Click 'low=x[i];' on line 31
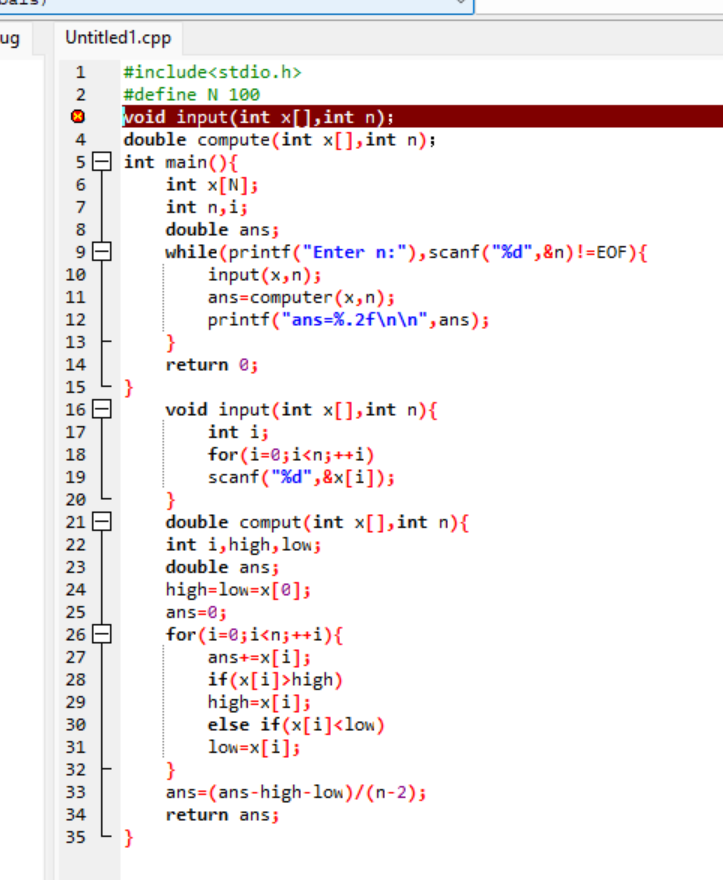 tap(254, 747)
